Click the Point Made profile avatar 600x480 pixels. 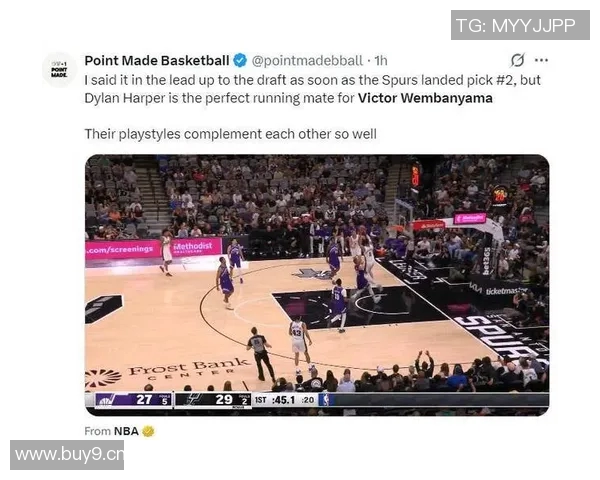pyautogui.click(x=59, y=70)
